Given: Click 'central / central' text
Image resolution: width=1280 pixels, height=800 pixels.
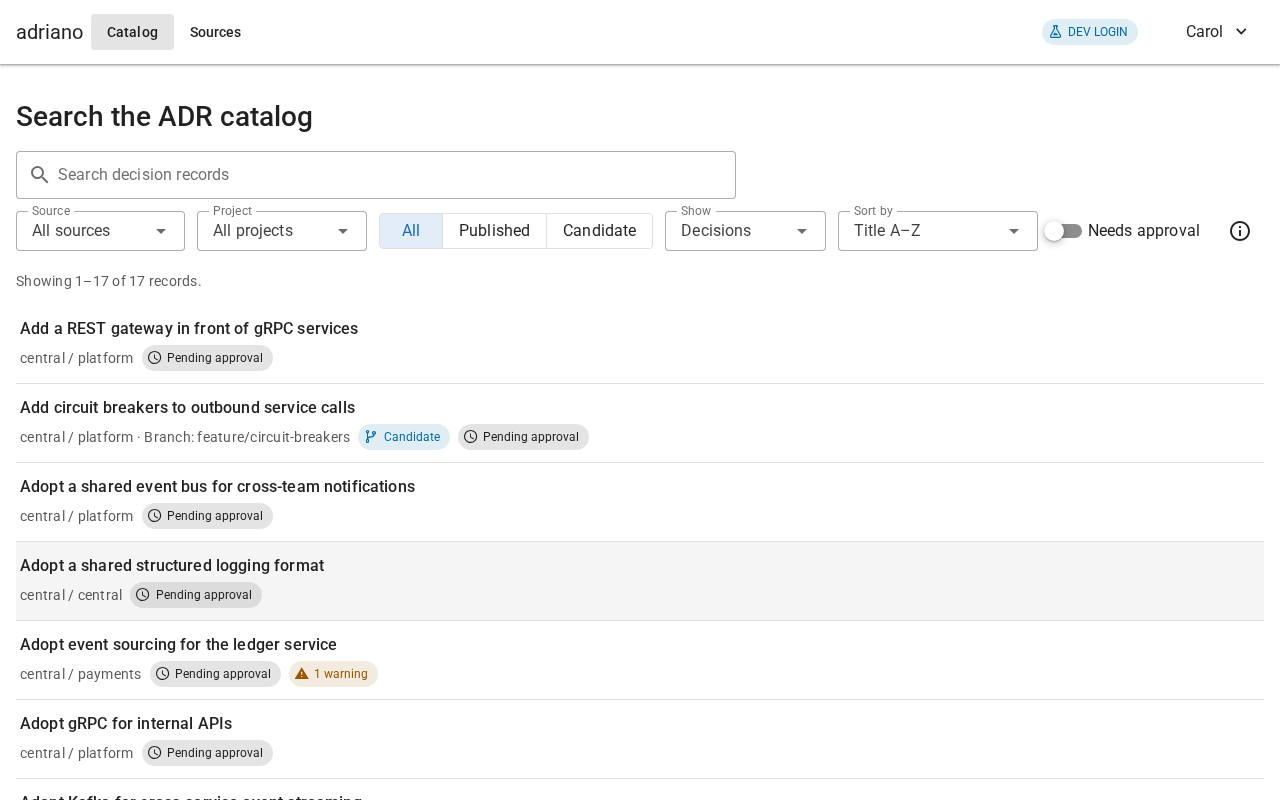Looking at the screenshot, I should (71, 595).
